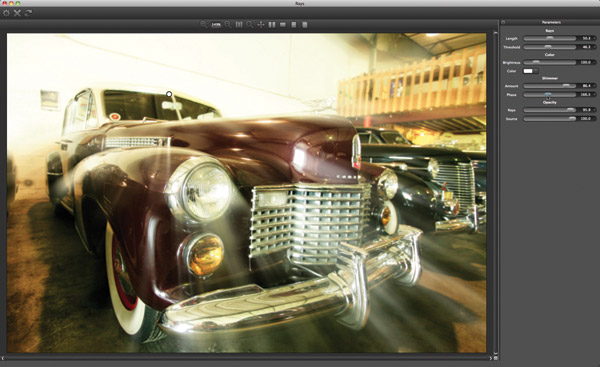Click the Shimmer Amount slider
600x367 pixels.
click(x=549, y=86)
